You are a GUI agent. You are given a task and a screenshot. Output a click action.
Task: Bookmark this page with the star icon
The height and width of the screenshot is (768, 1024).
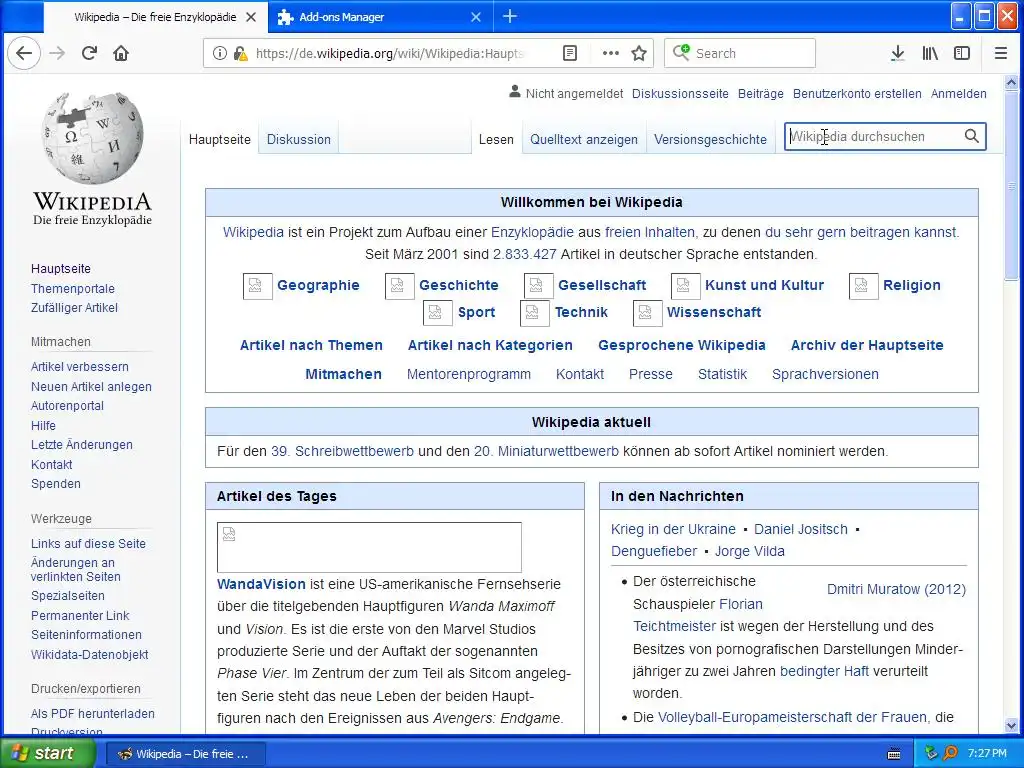coord(639,54)
